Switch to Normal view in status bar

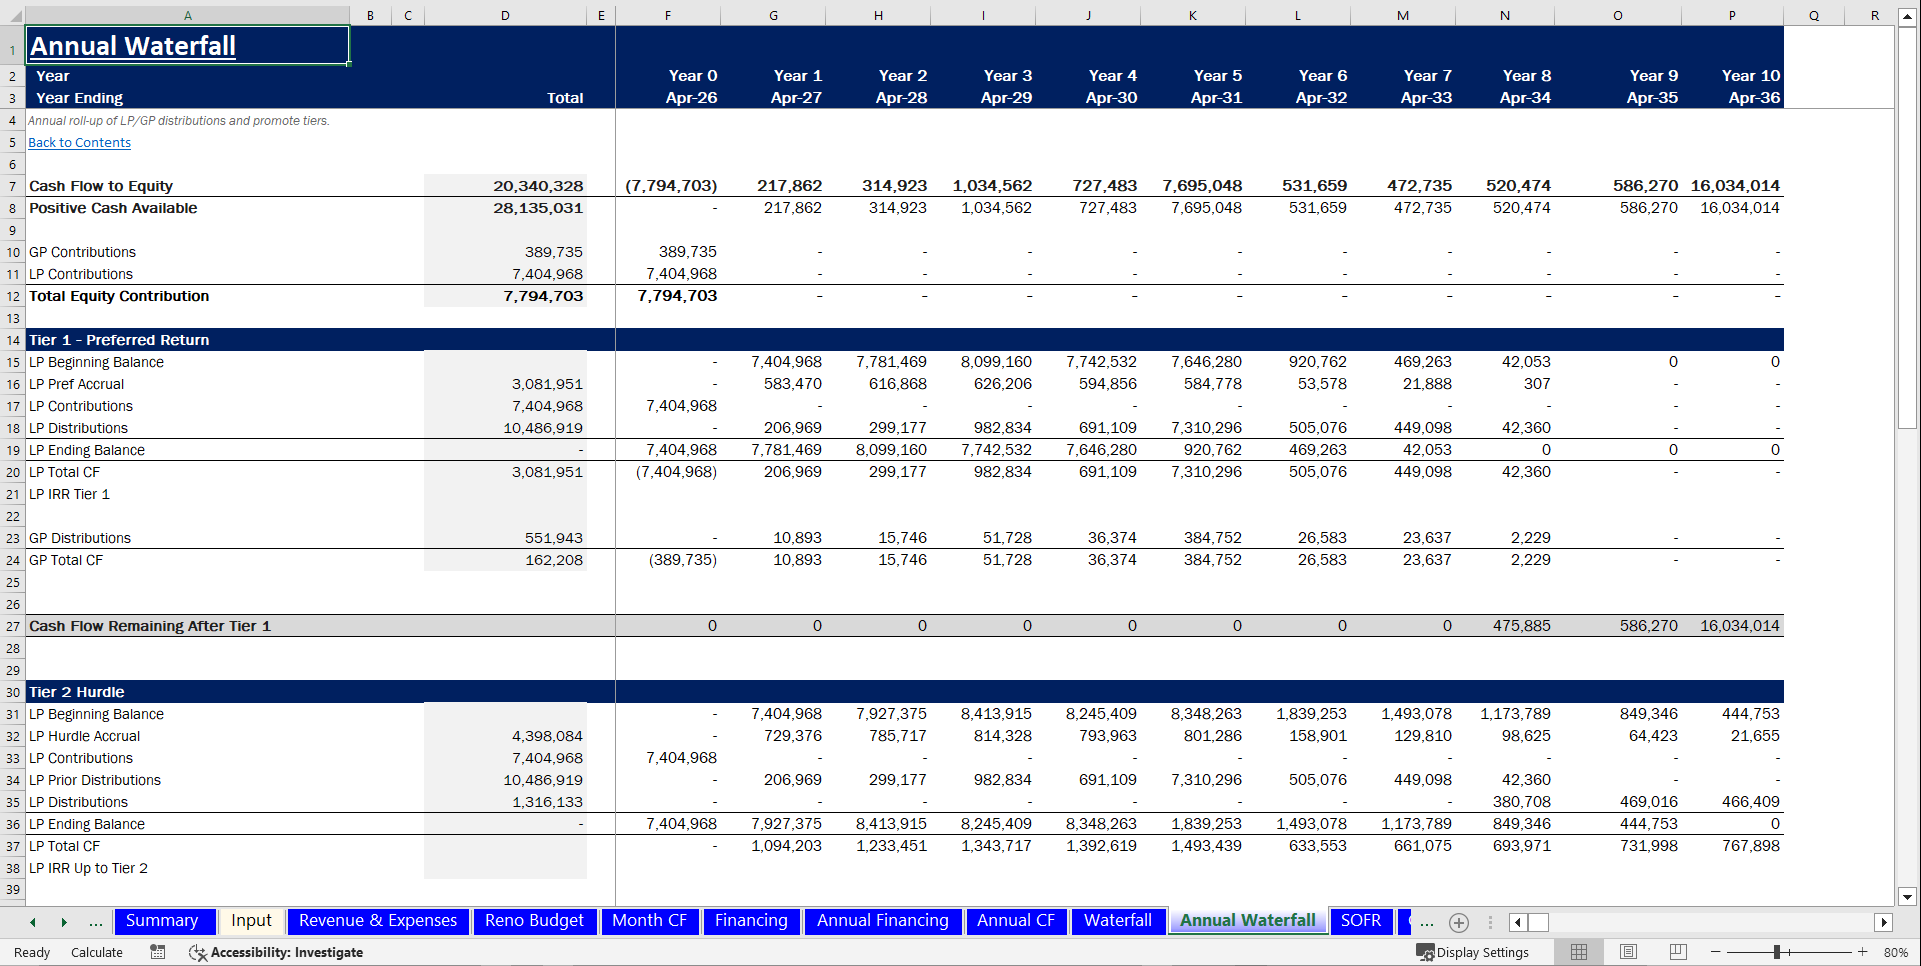(x=1579, y=952)
